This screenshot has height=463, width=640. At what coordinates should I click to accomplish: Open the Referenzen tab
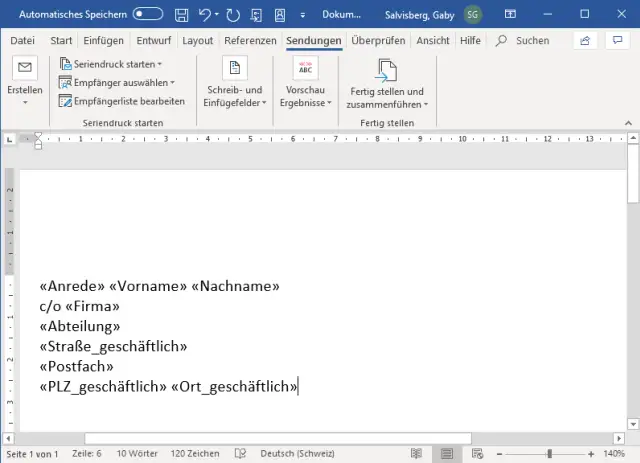[250, 40]
